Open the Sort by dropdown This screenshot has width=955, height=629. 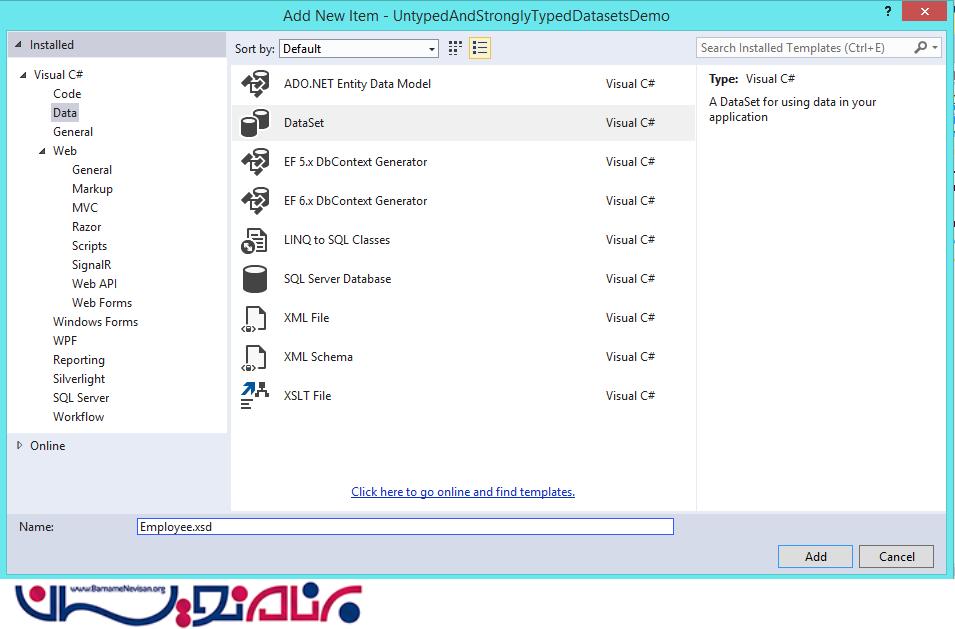(360, 48)
